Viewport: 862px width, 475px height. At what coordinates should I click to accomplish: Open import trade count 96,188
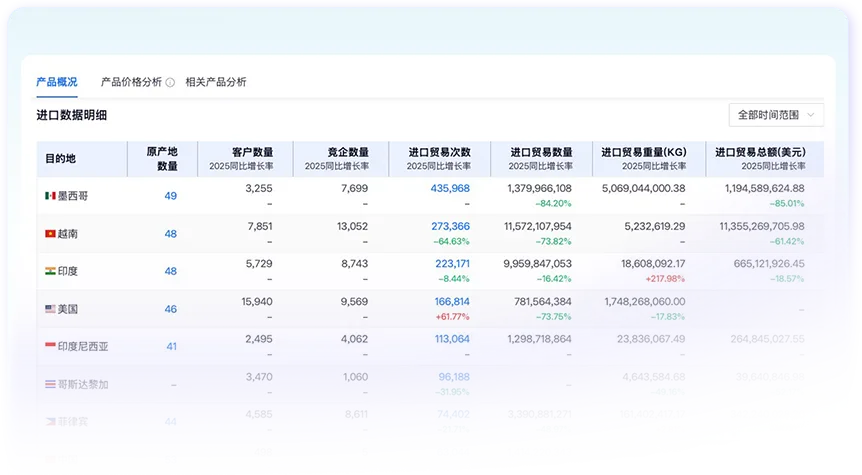tap(454, 377)
